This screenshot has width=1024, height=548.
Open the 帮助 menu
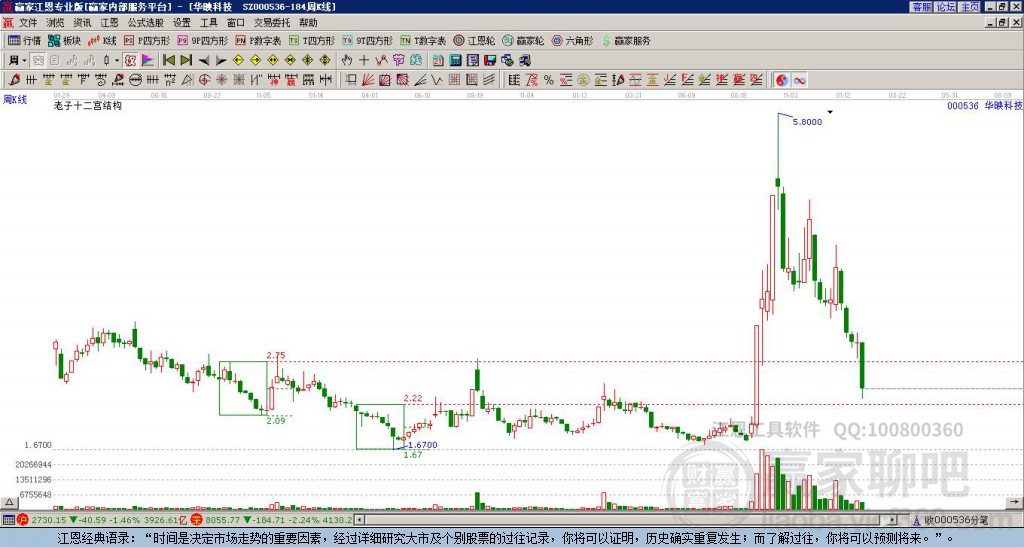[x=308, y=23]
